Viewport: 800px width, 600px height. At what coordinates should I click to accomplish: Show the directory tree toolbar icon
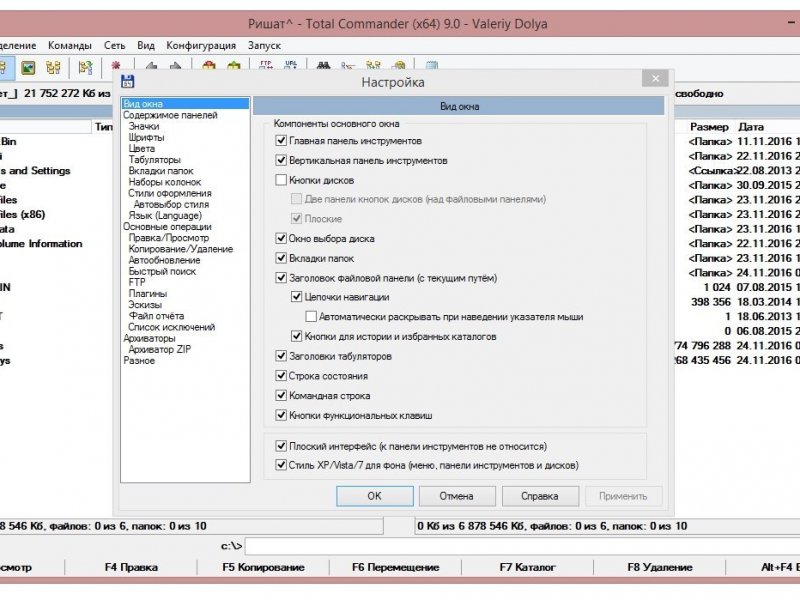[53, 67]
